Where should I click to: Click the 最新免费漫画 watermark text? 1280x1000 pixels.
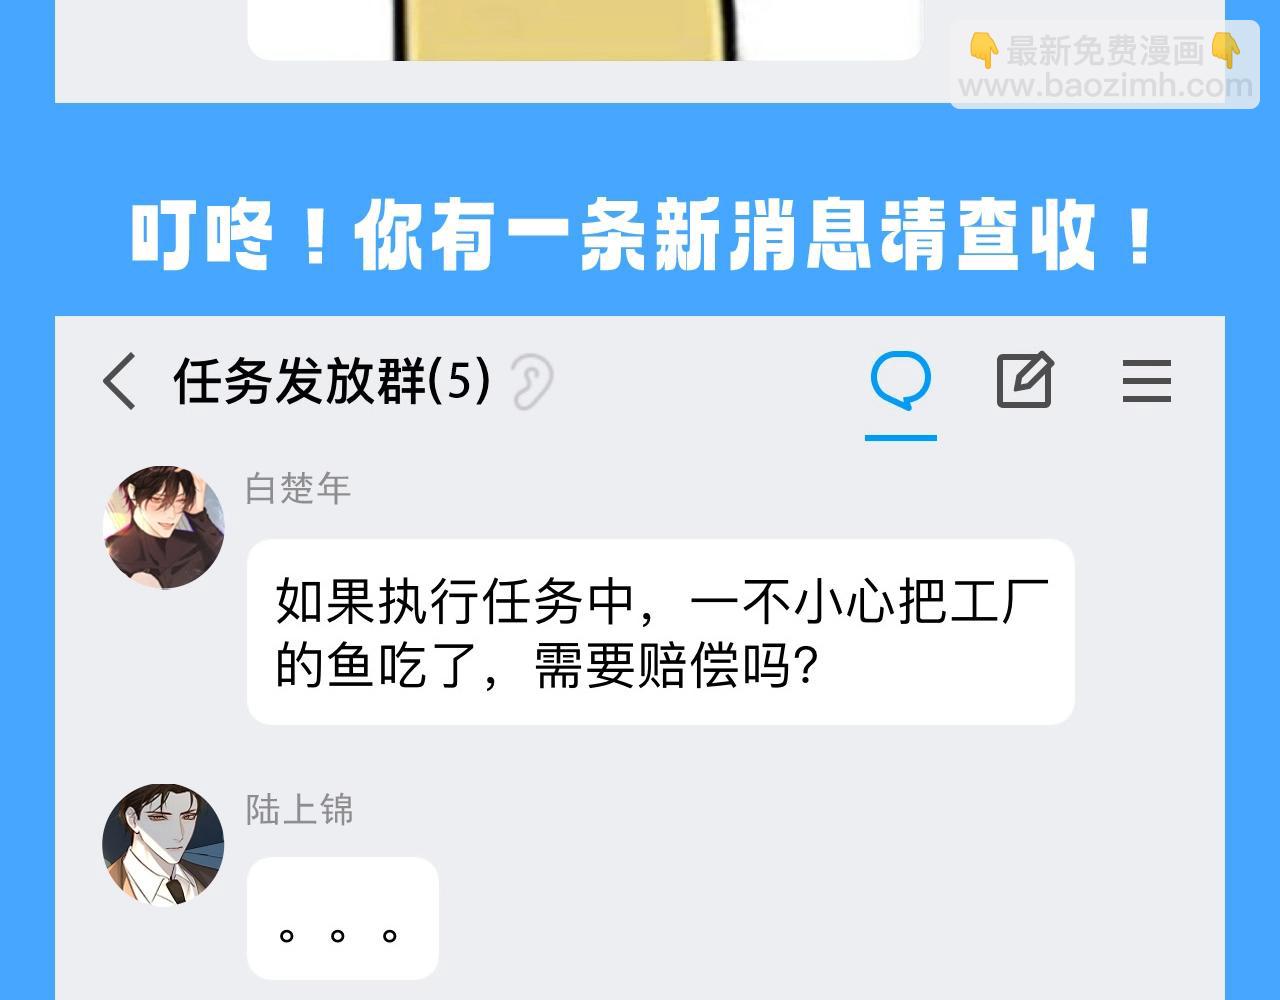tap(1105, 50)
